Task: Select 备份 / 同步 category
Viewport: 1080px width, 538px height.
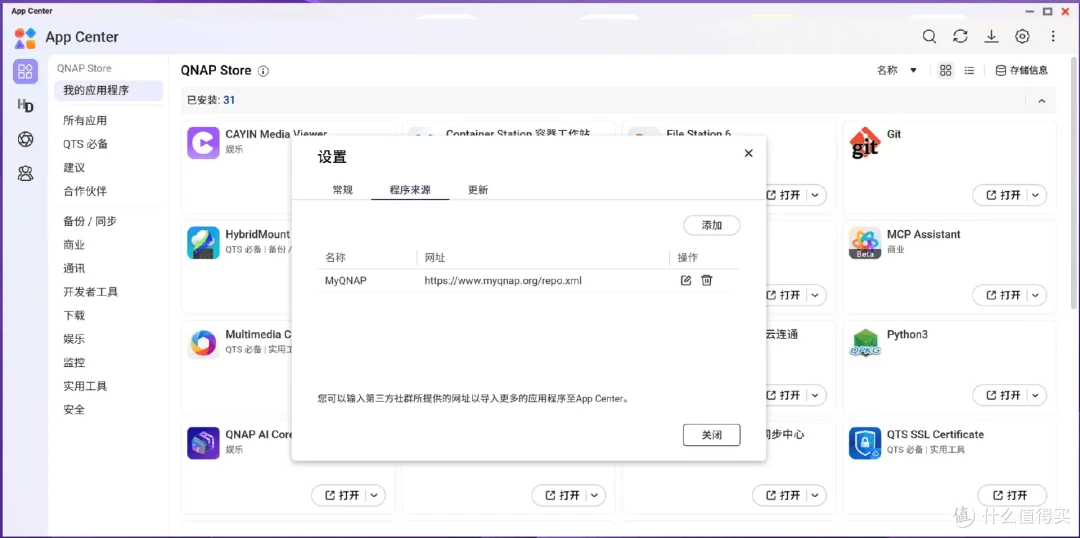Action: tap(90, 221)
